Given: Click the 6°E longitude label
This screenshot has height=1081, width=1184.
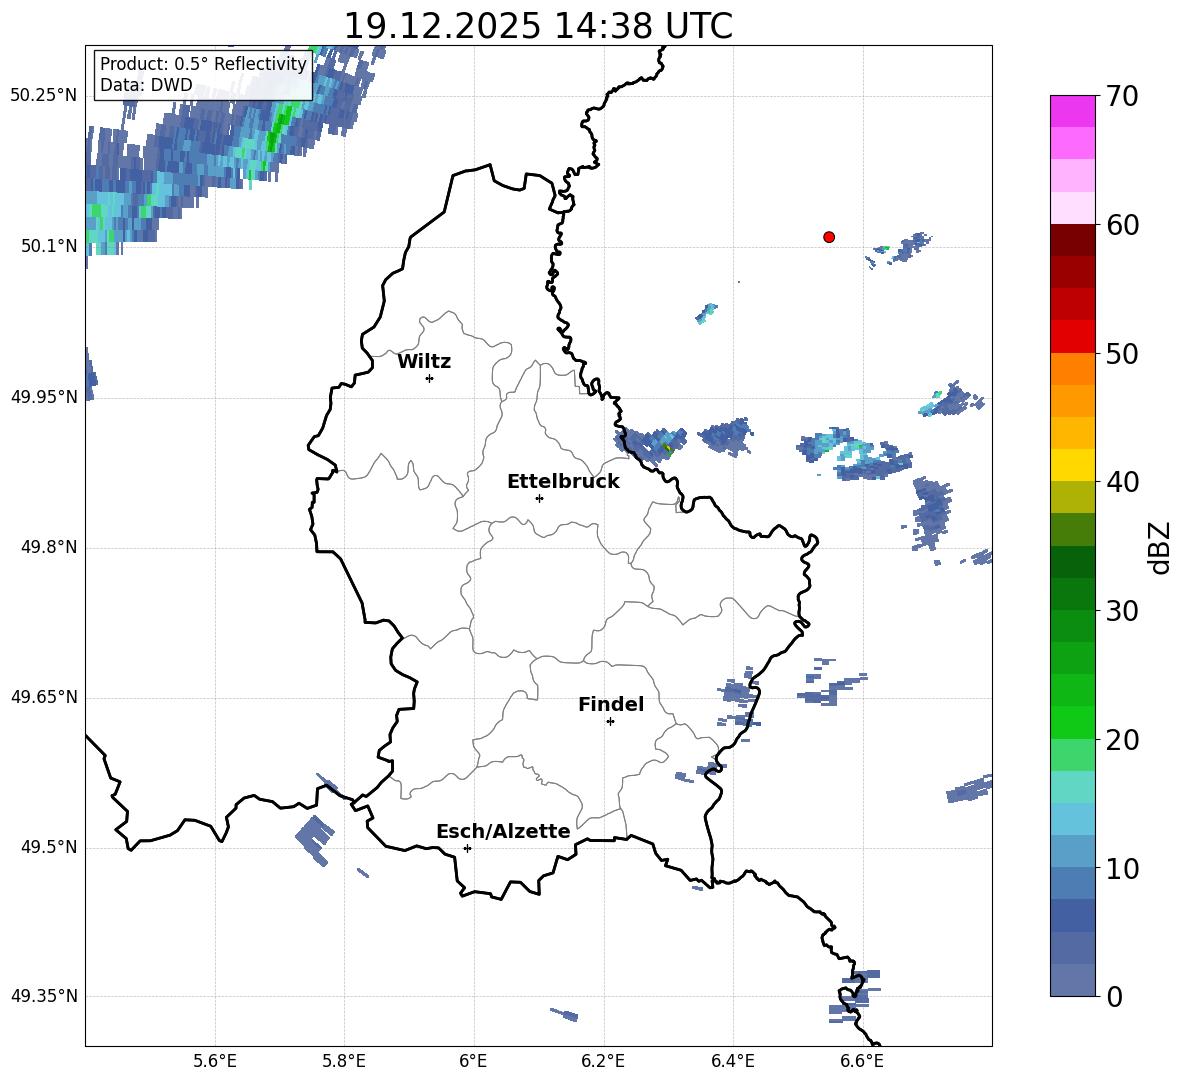Looking at the screenshot, I should point(473,1061).
